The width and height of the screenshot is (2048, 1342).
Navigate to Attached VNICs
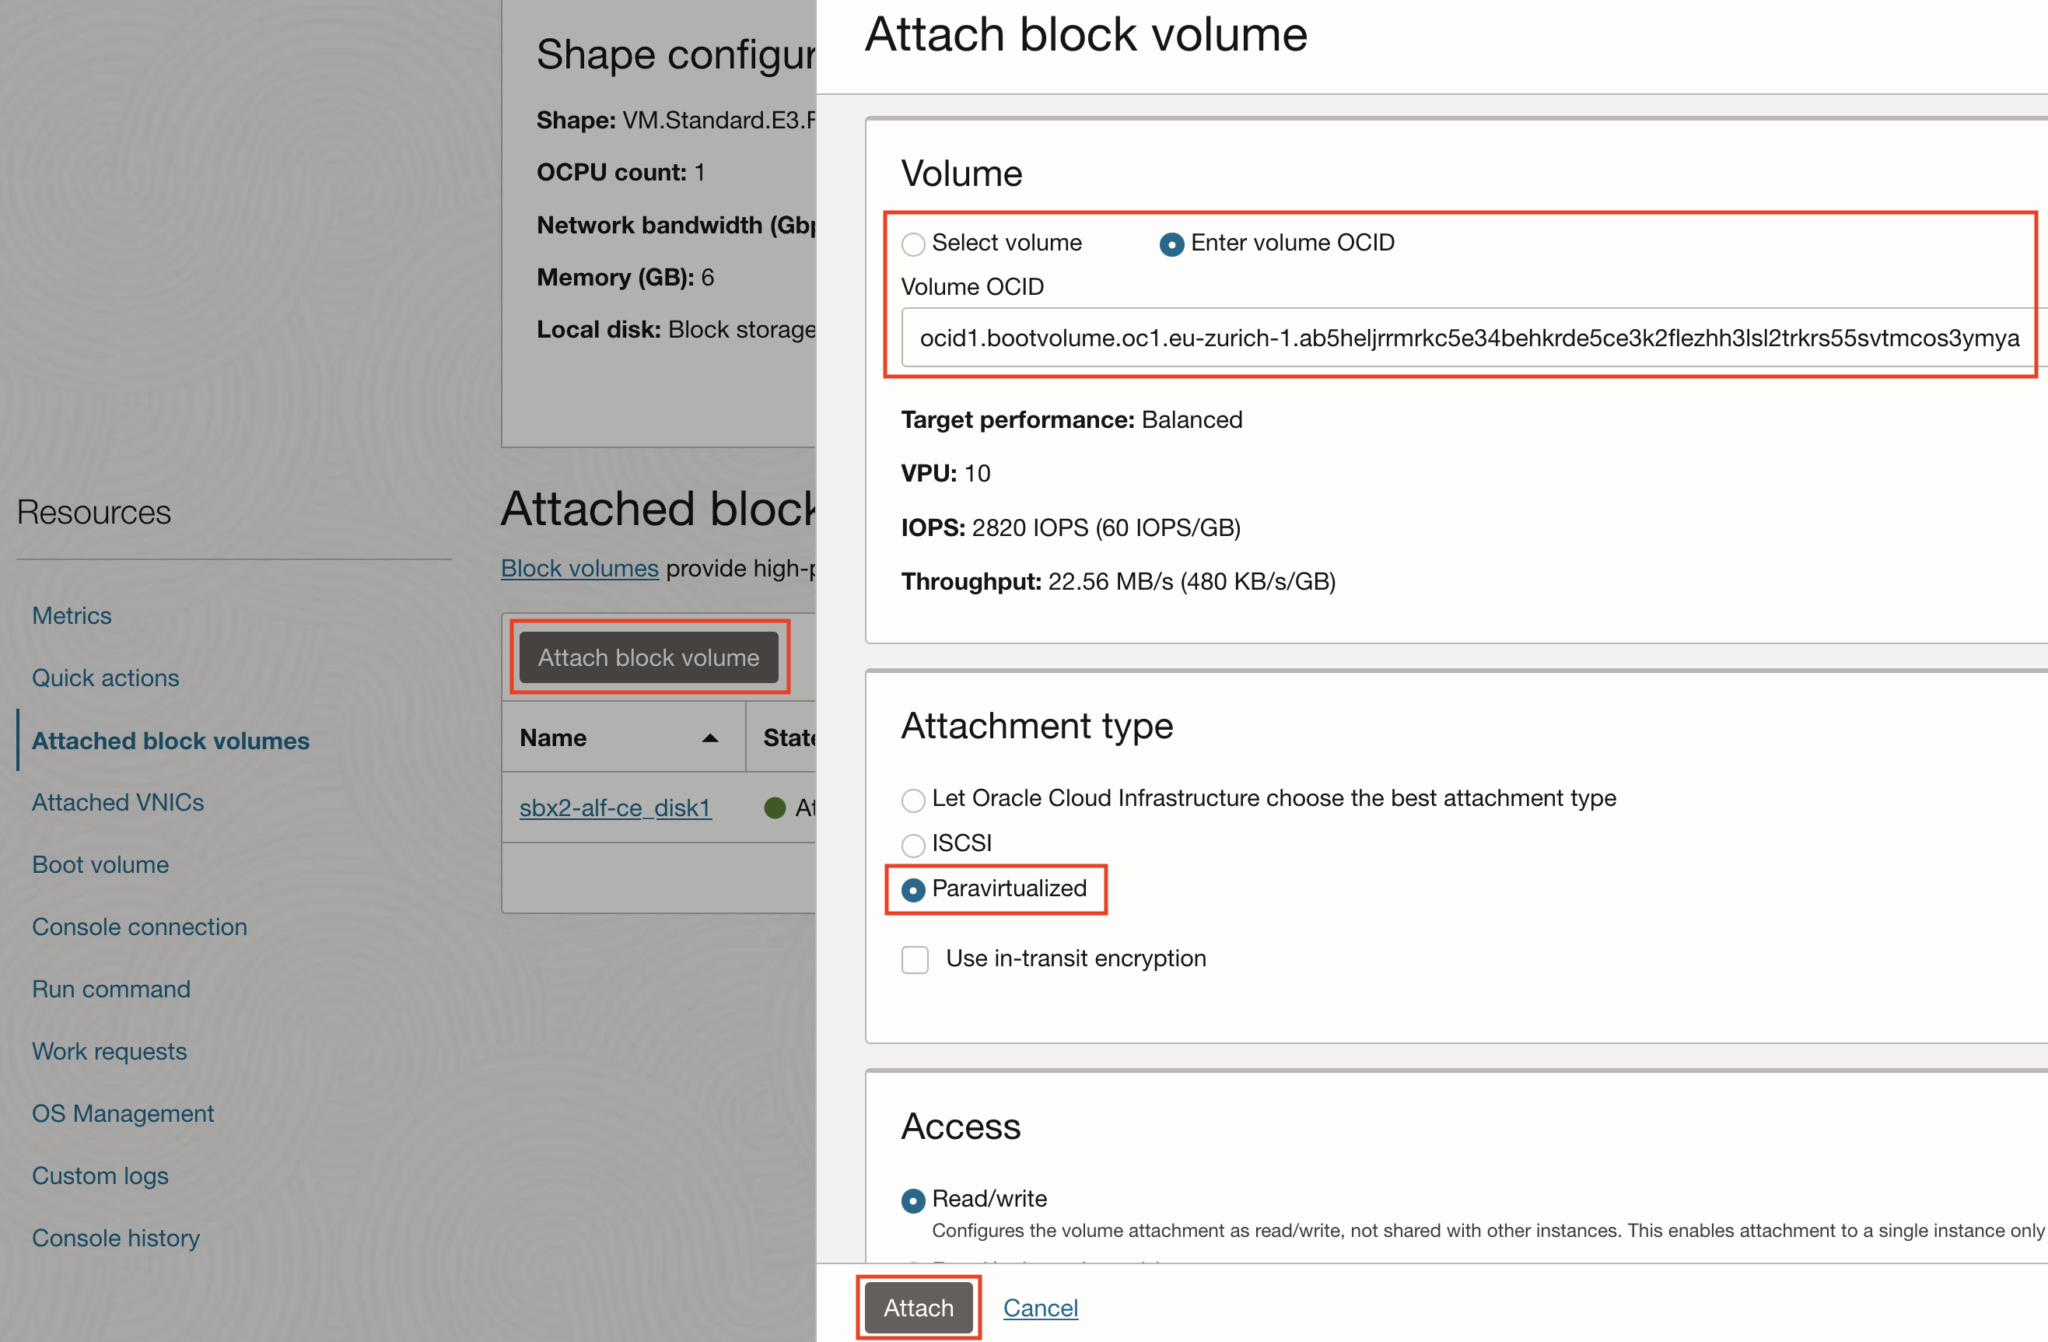click(118, 803)
